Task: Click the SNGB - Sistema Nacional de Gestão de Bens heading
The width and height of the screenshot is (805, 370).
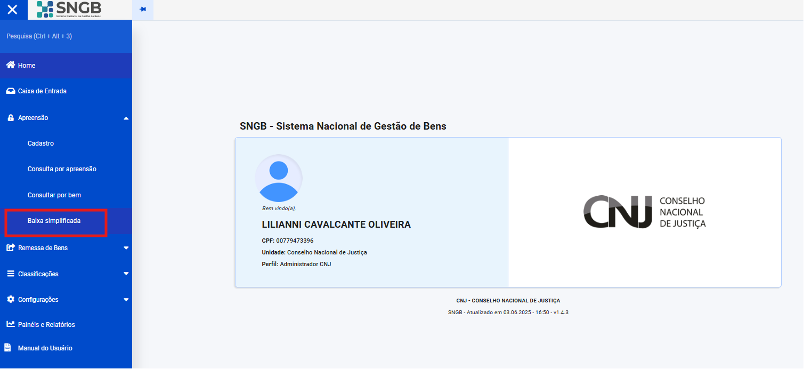Action: point(343,126)
